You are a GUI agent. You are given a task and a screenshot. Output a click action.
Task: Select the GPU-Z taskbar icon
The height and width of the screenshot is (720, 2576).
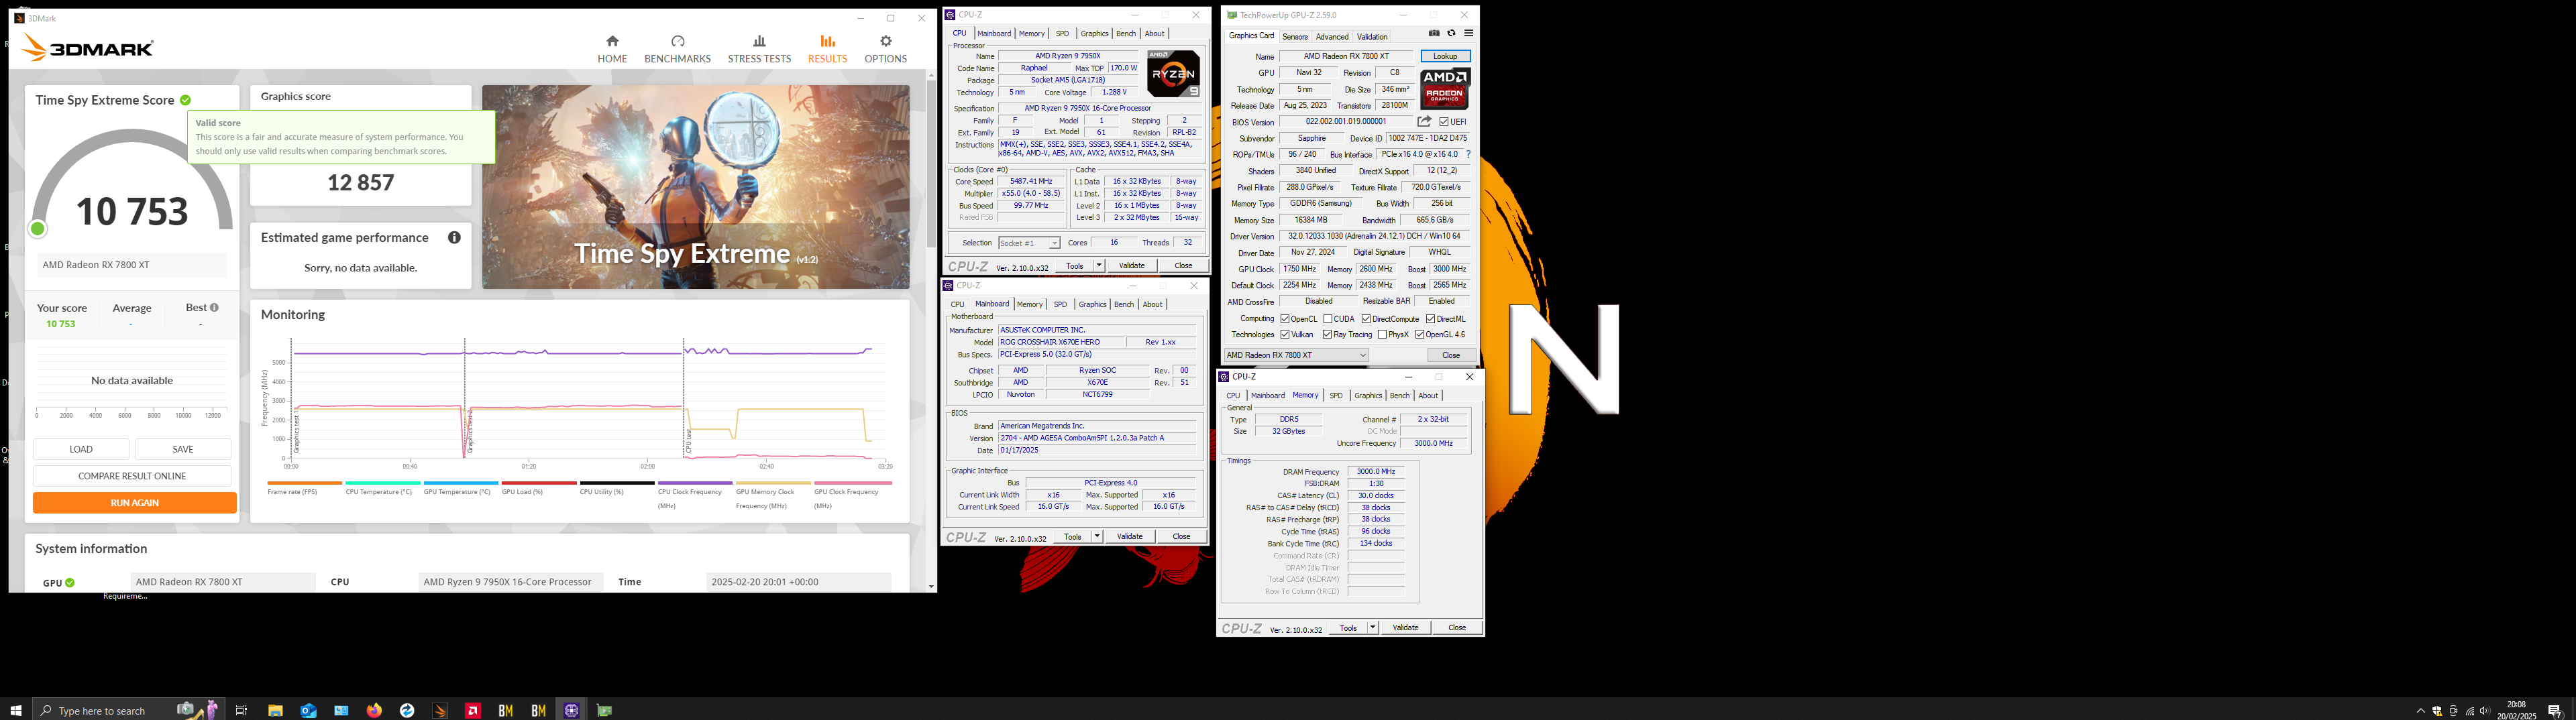tap(604, 710)
